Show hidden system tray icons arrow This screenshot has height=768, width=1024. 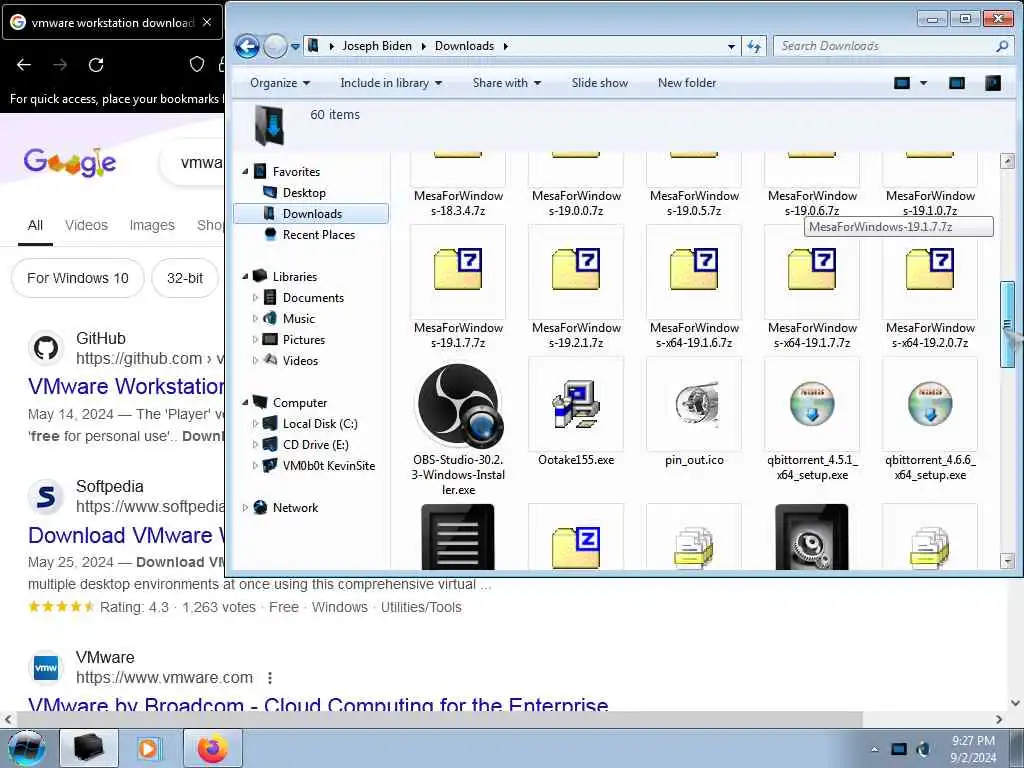coord(874,749)
